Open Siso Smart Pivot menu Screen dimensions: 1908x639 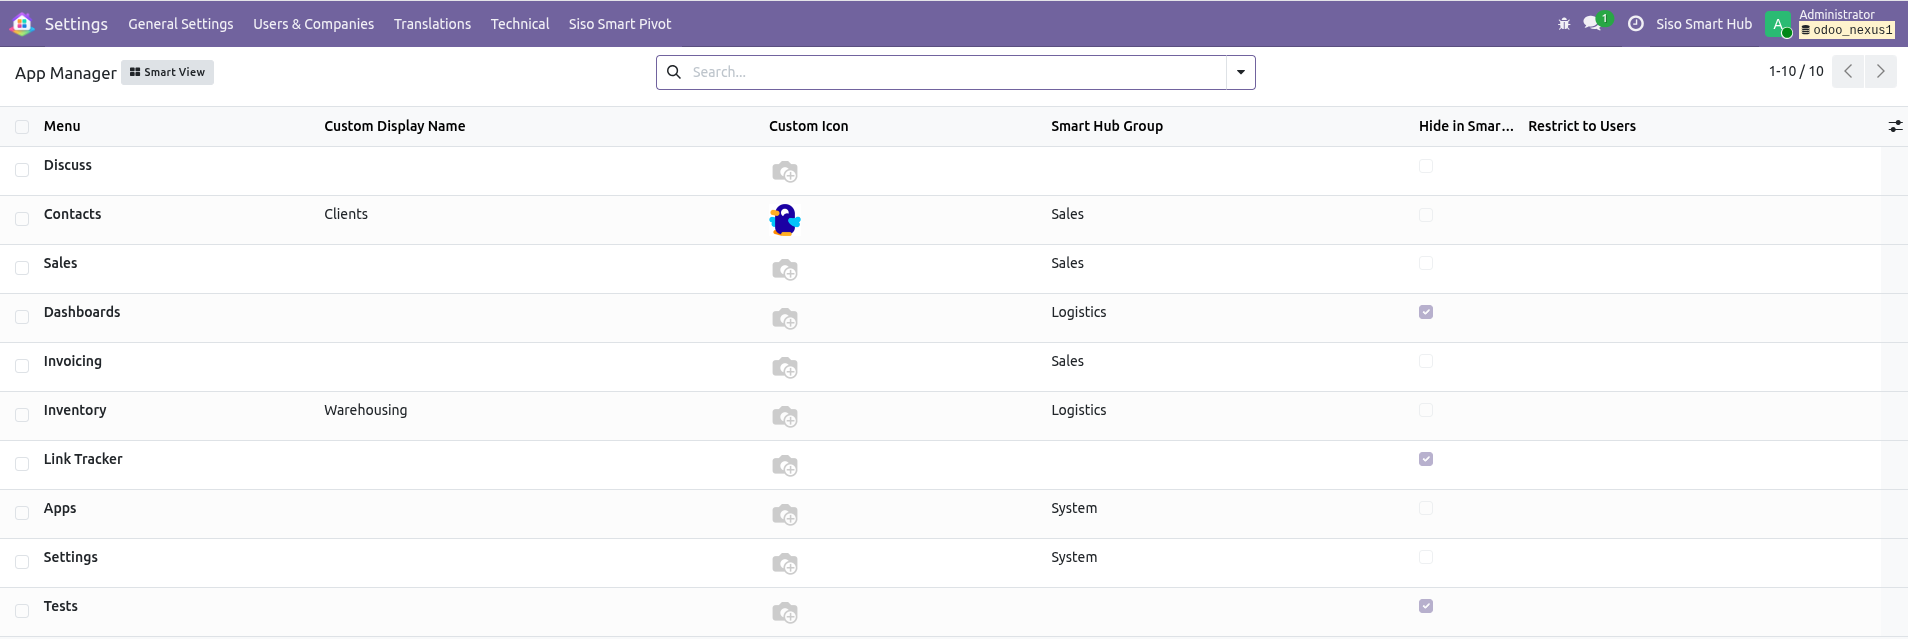tap(620, 24)
